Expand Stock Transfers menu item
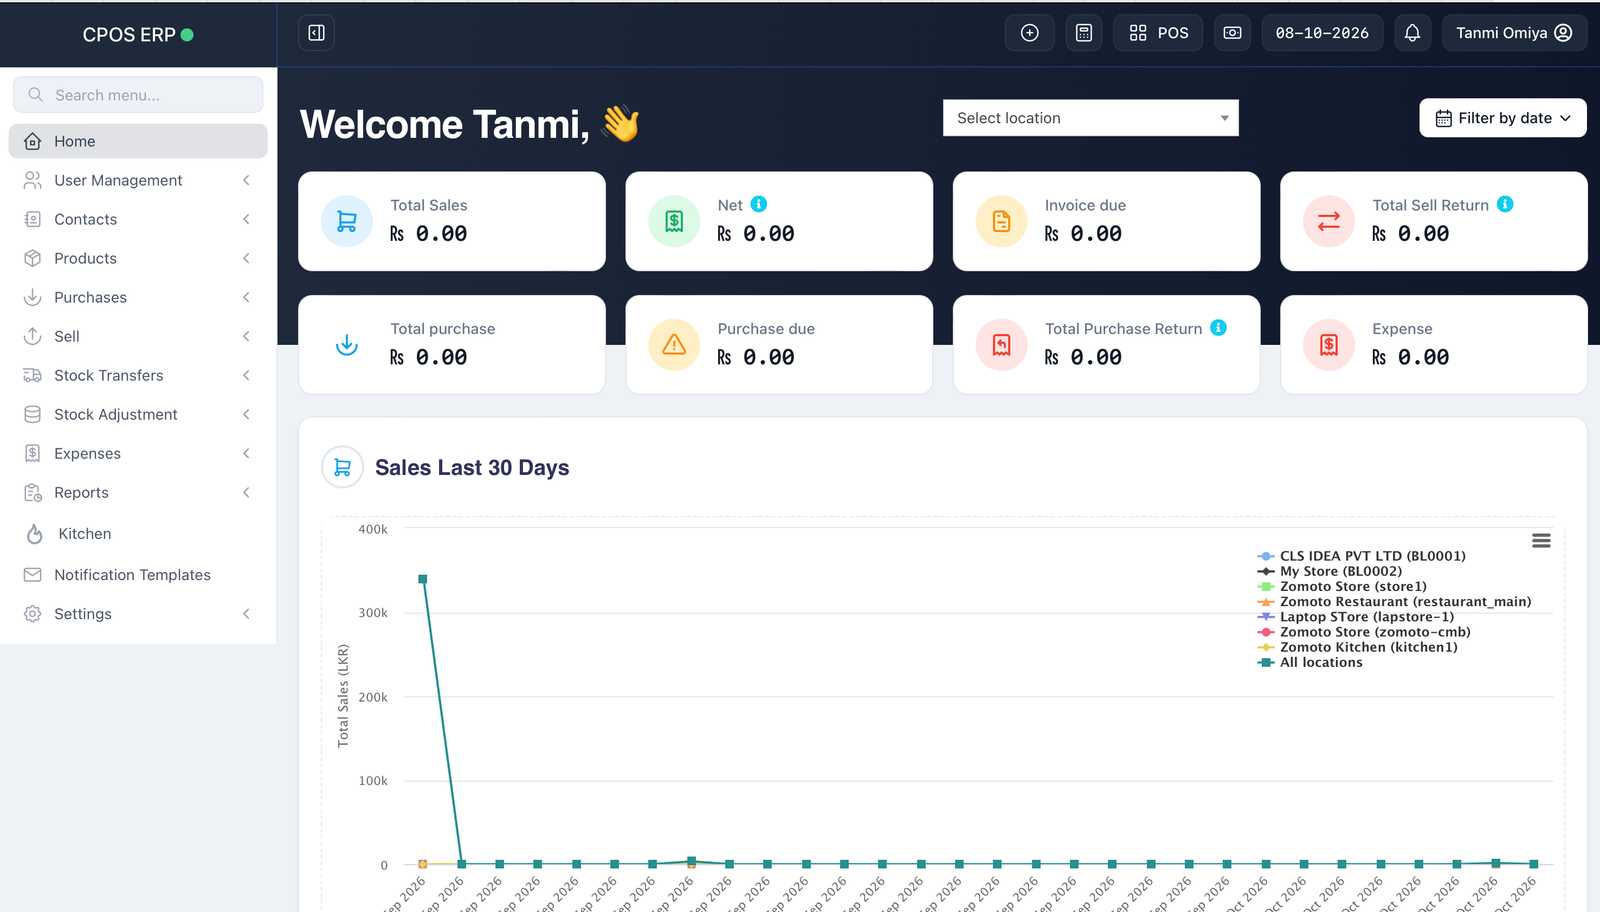 [x=138, y=375]
